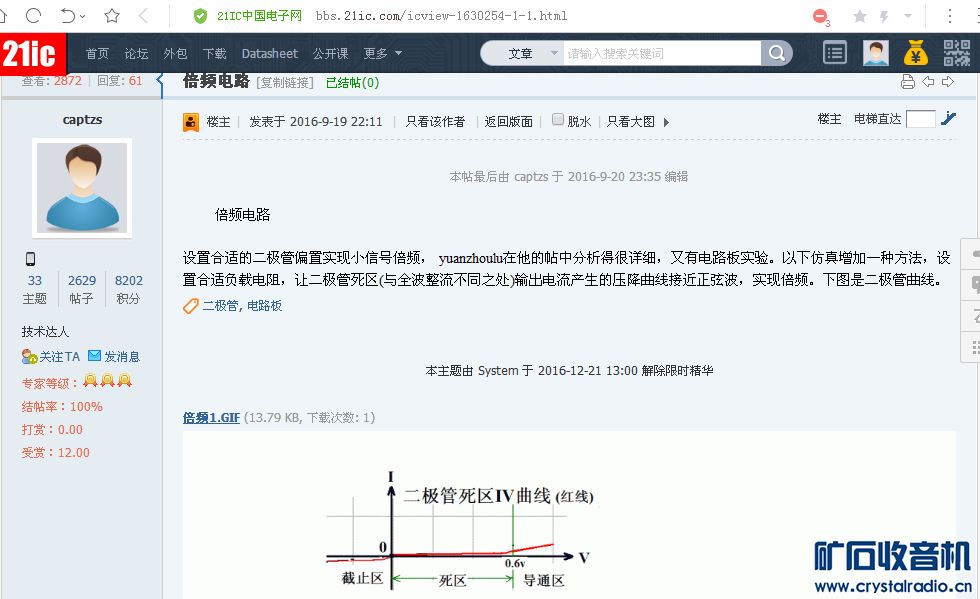Expand the 更多 navigation dropdown
The width and height of the screenshot is (980, 599).
382,54
